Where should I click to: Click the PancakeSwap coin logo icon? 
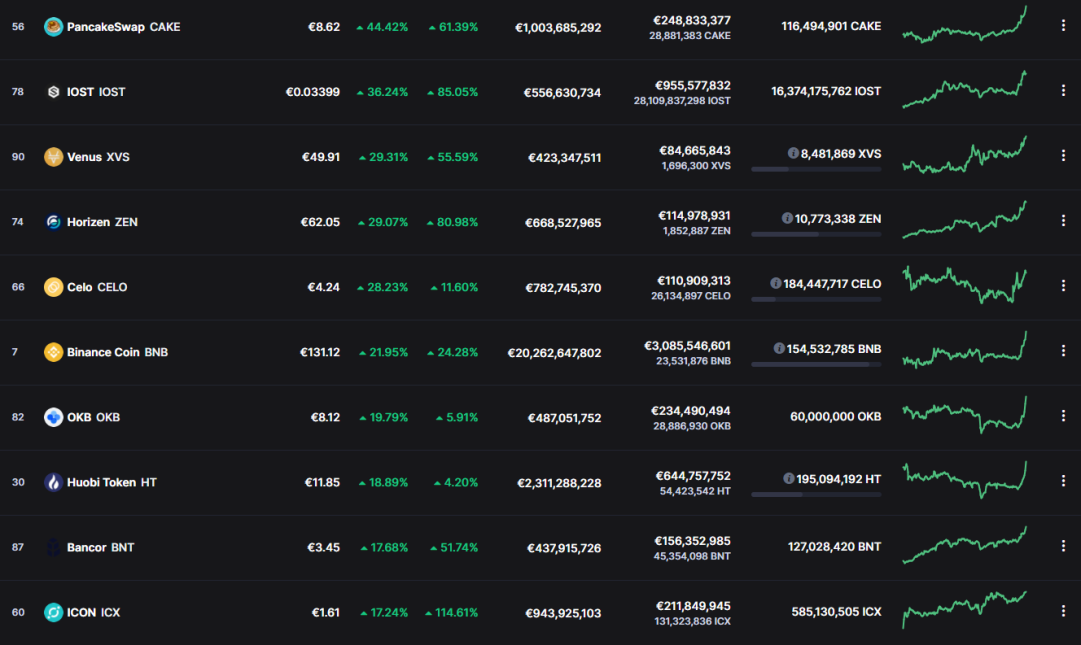pos(53,27)
